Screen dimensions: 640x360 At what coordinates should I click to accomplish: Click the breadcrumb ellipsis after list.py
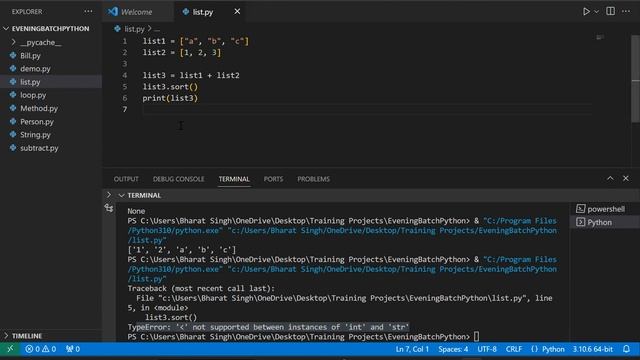click(x=157, y=29)
